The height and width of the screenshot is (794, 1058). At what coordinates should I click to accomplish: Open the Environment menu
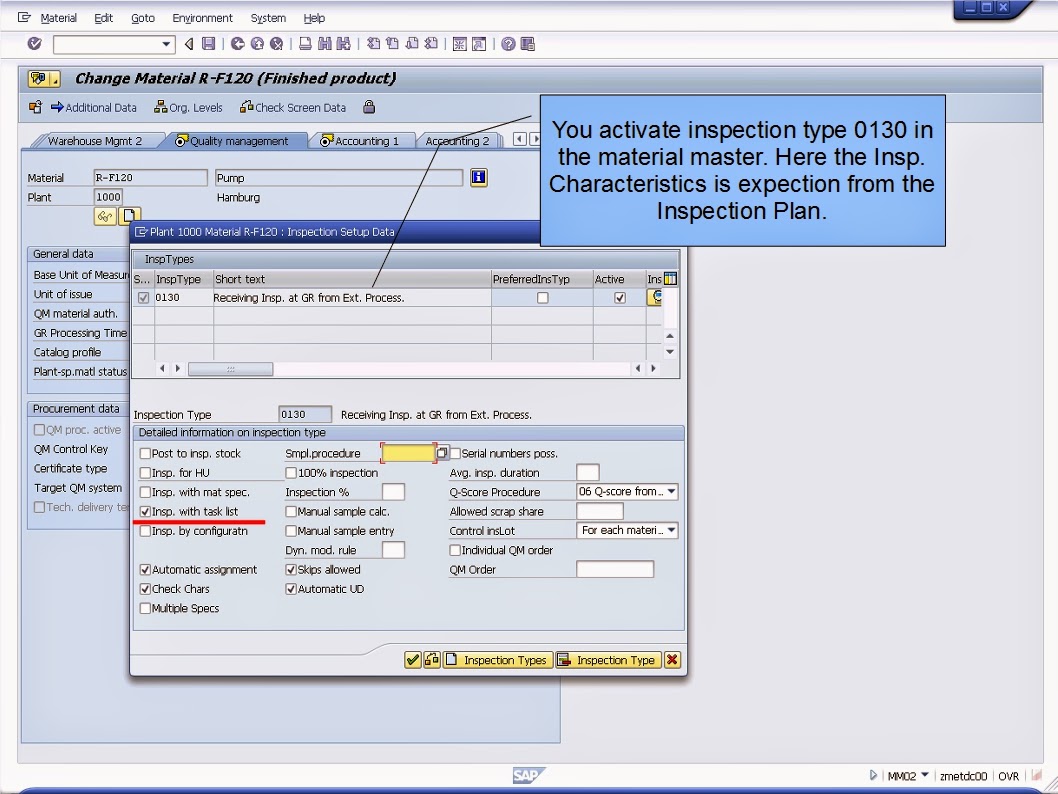(x=203, y=17)
